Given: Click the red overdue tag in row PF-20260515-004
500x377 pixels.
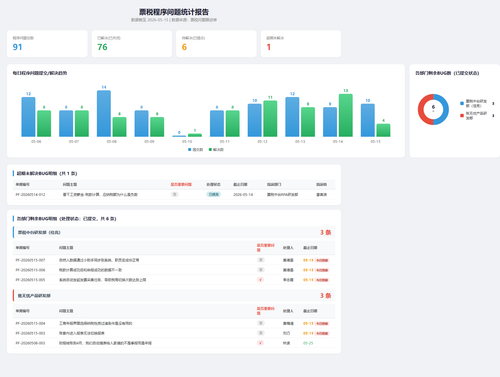Looking at the screenshot, I should [x=322, y=324].
